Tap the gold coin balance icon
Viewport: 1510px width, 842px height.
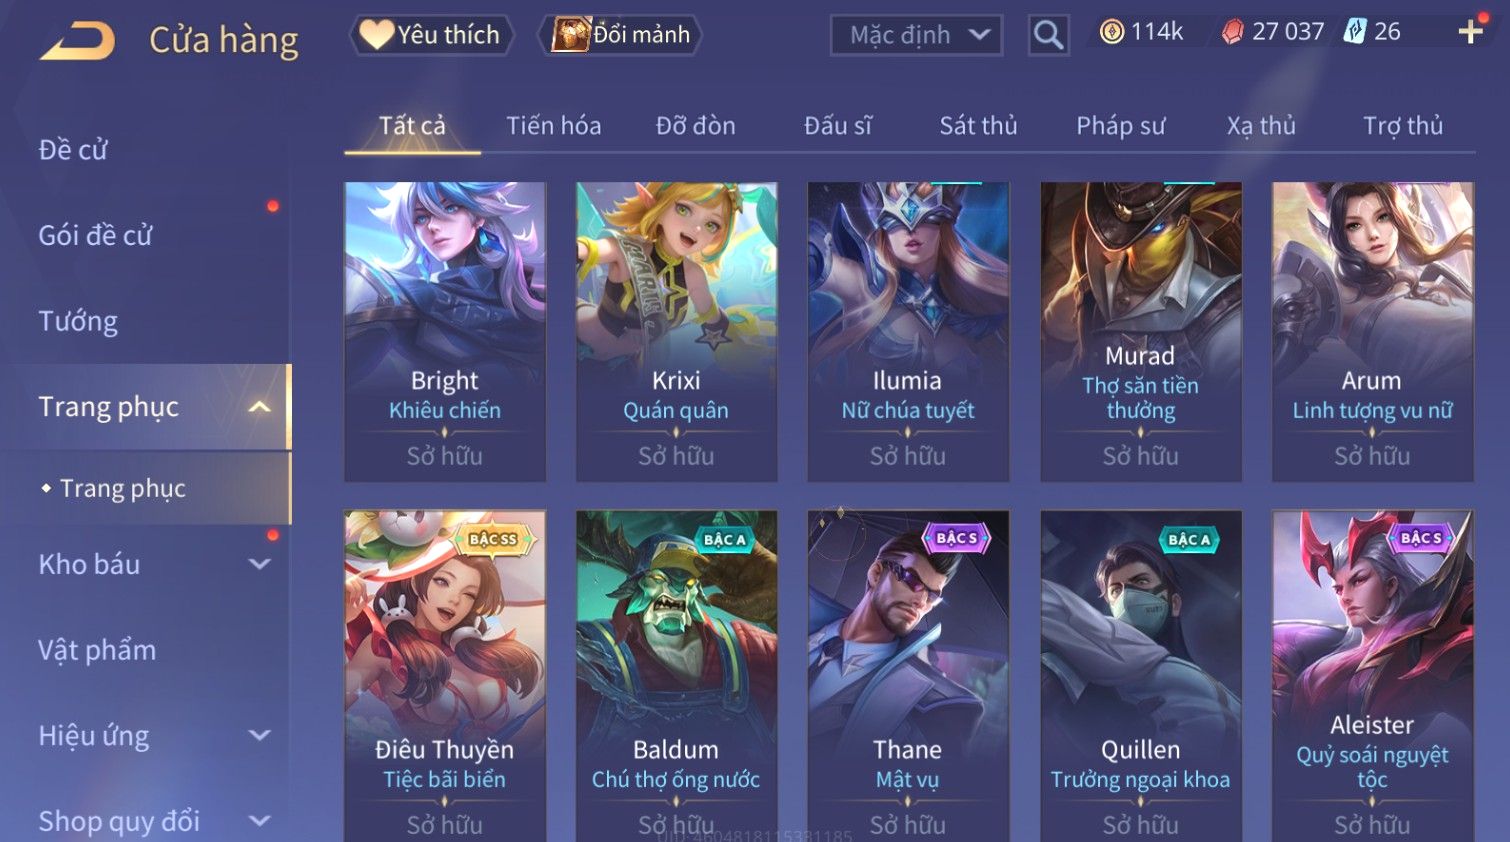pos(1112,32)
